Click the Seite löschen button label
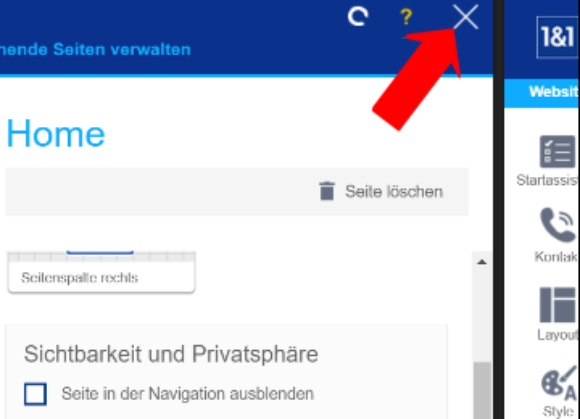Image resolution: width=580 pixels, height=419 pixels. pos(394,192)
